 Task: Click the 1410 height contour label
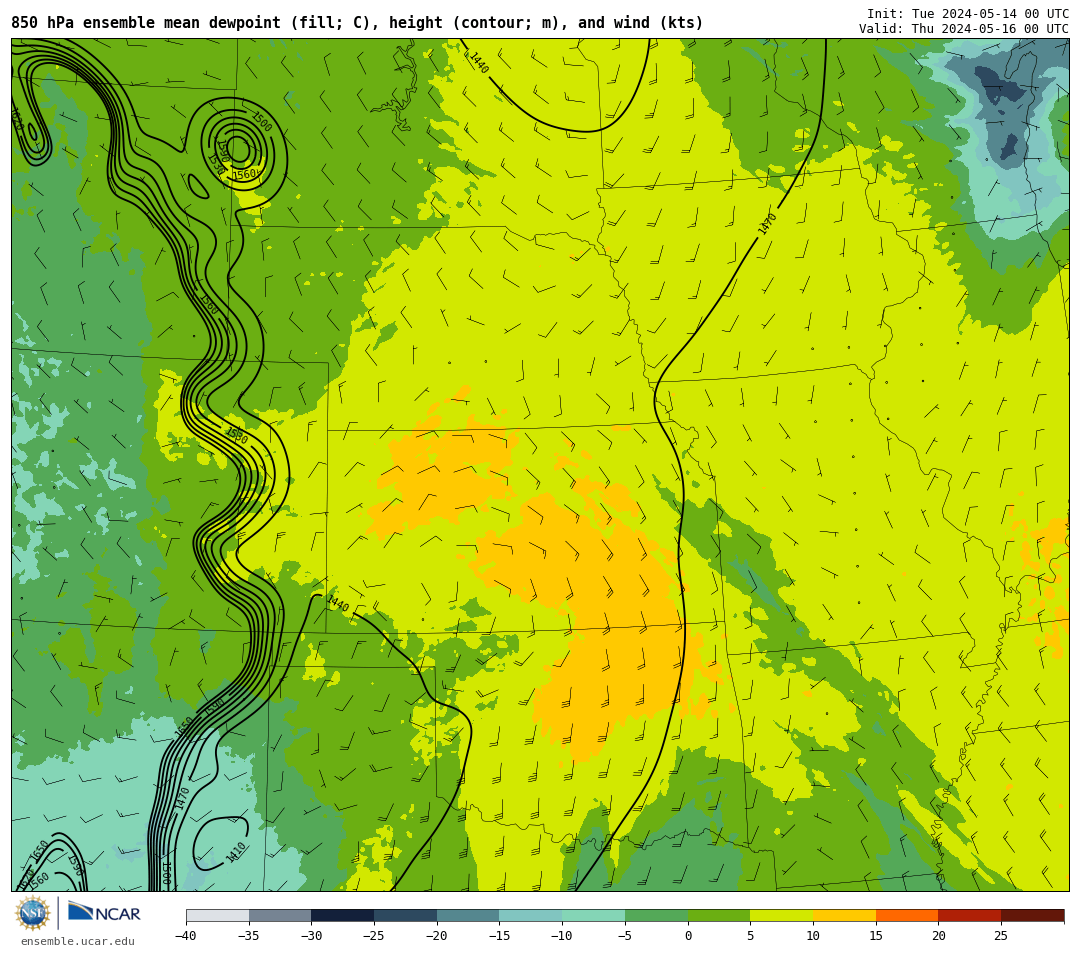click(236, 853)
